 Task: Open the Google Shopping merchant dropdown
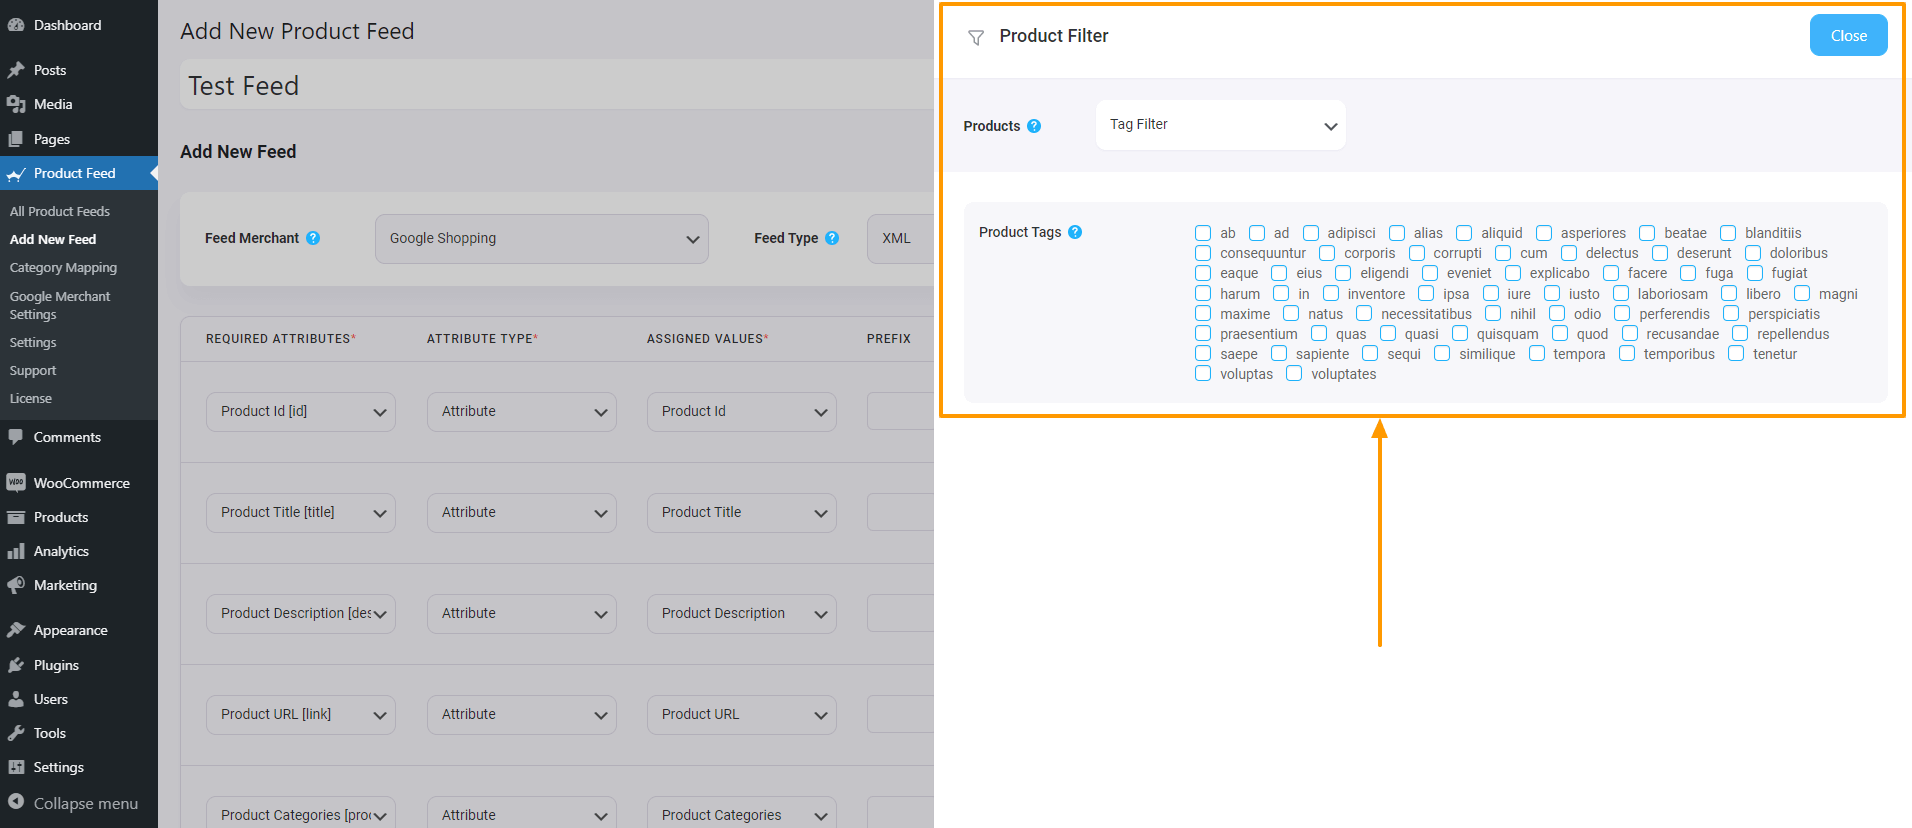coord(541,239)
